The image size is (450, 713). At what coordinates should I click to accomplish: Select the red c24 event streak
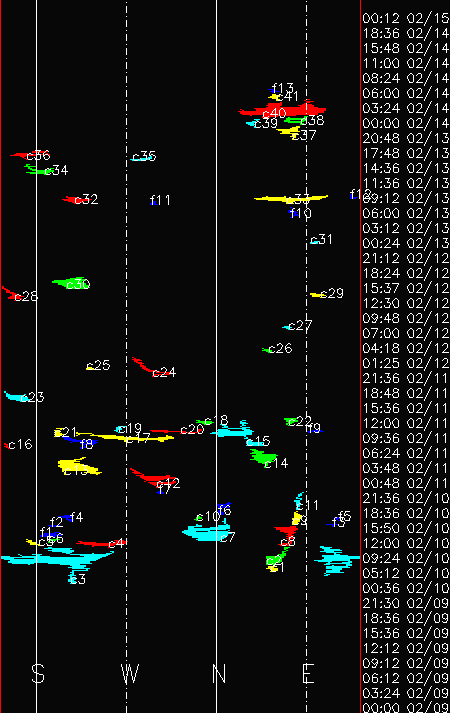[149, 367]
